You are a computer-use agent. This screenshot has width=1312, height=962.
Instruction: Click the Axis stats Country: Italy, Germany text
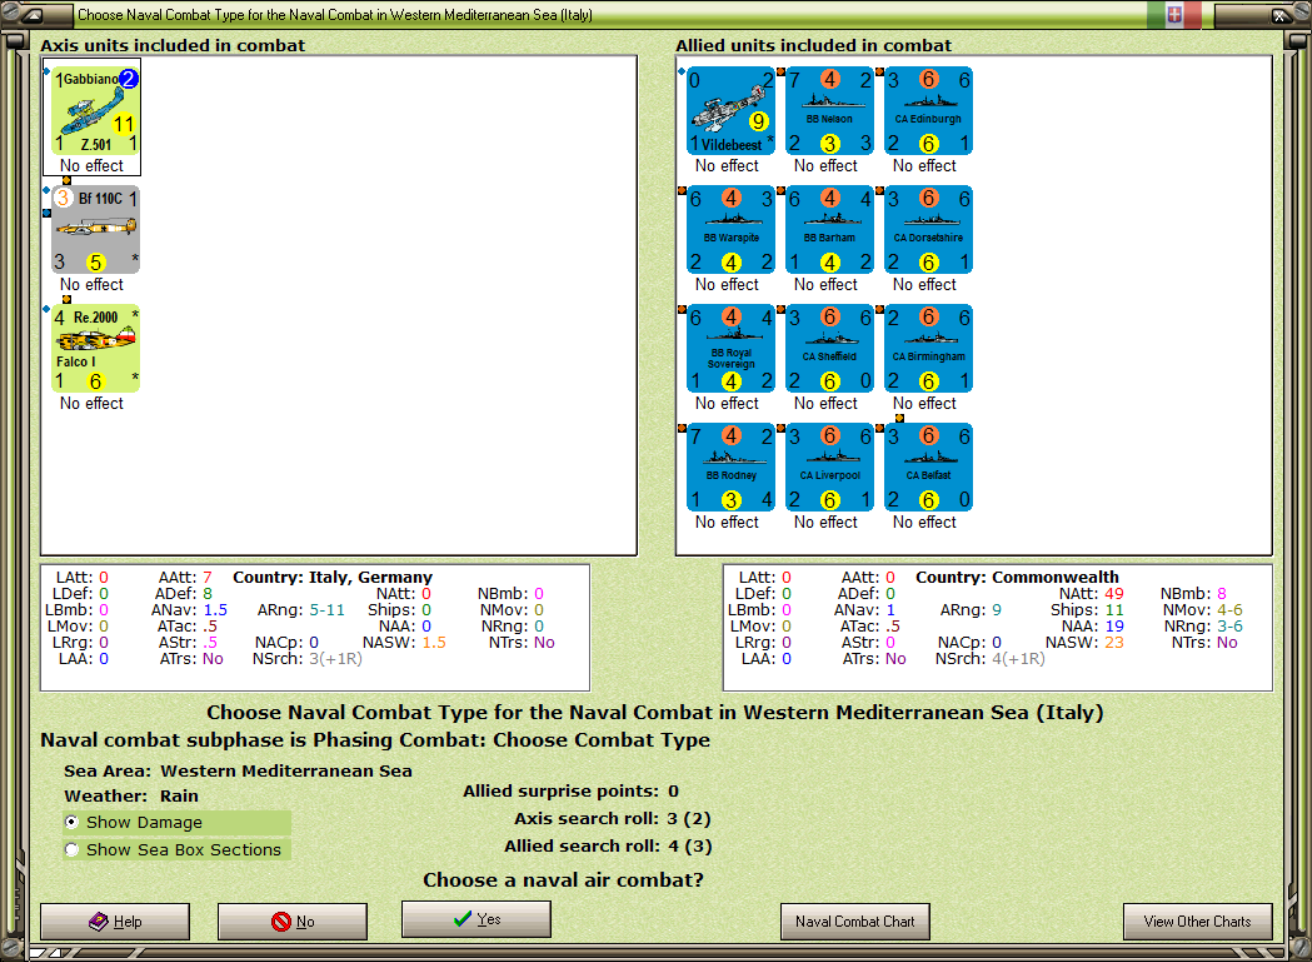tap(333, 577)
